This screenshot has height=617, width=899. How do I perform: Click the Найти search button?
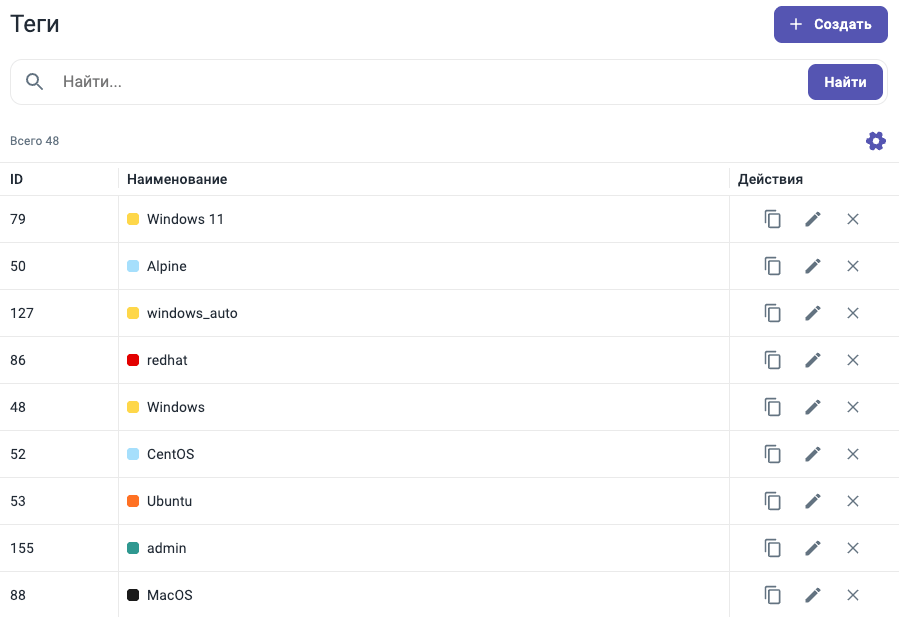[845, 82]
